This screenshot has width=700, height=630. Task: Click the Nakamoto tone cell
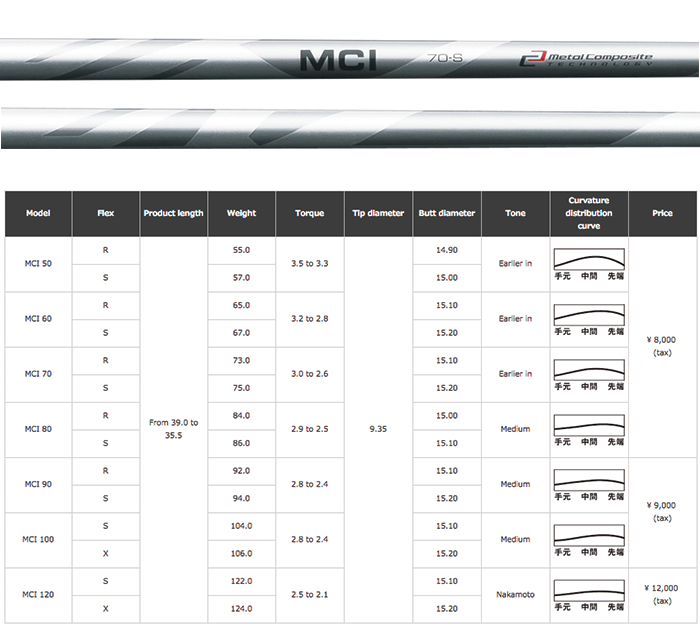[515, 594]
